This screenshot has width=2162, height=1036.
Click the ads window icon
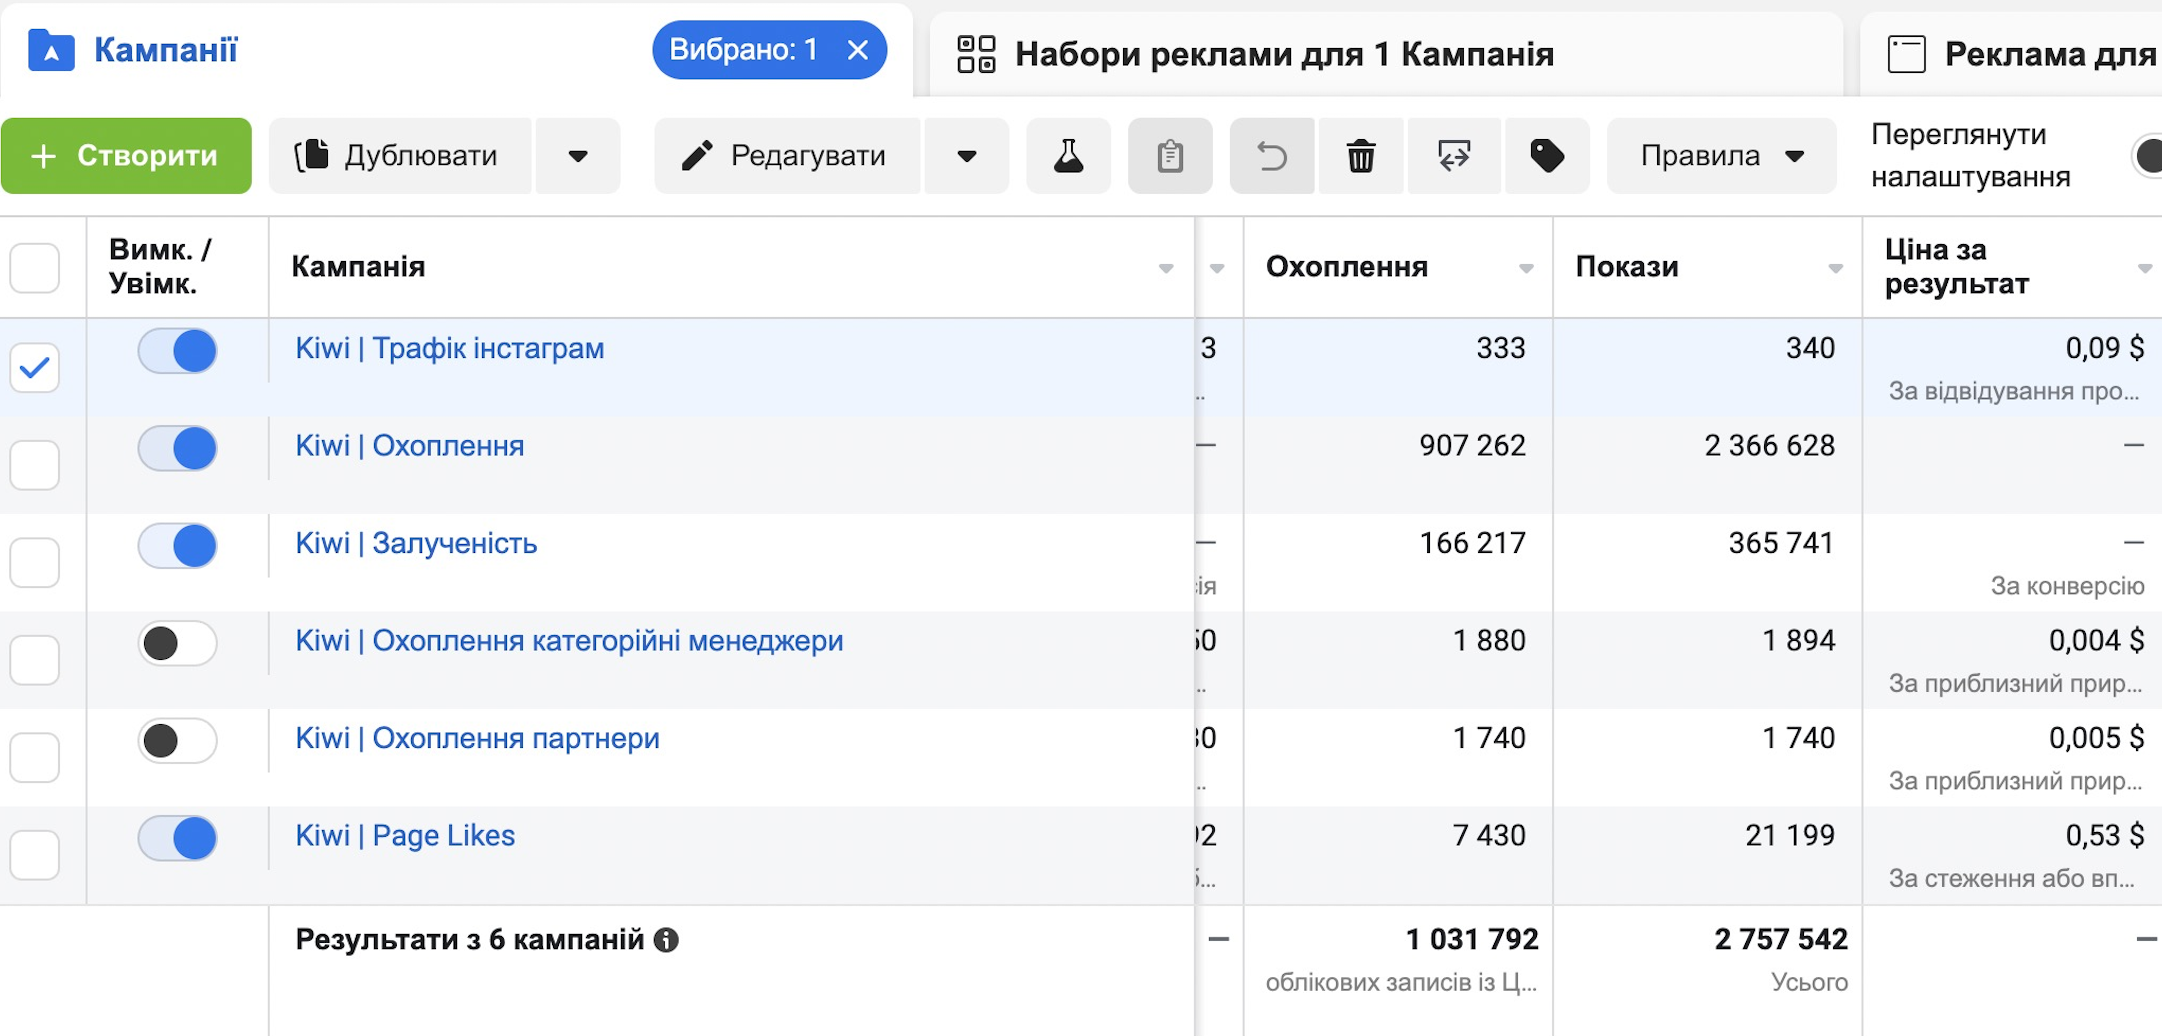[x=1906, y=54]
